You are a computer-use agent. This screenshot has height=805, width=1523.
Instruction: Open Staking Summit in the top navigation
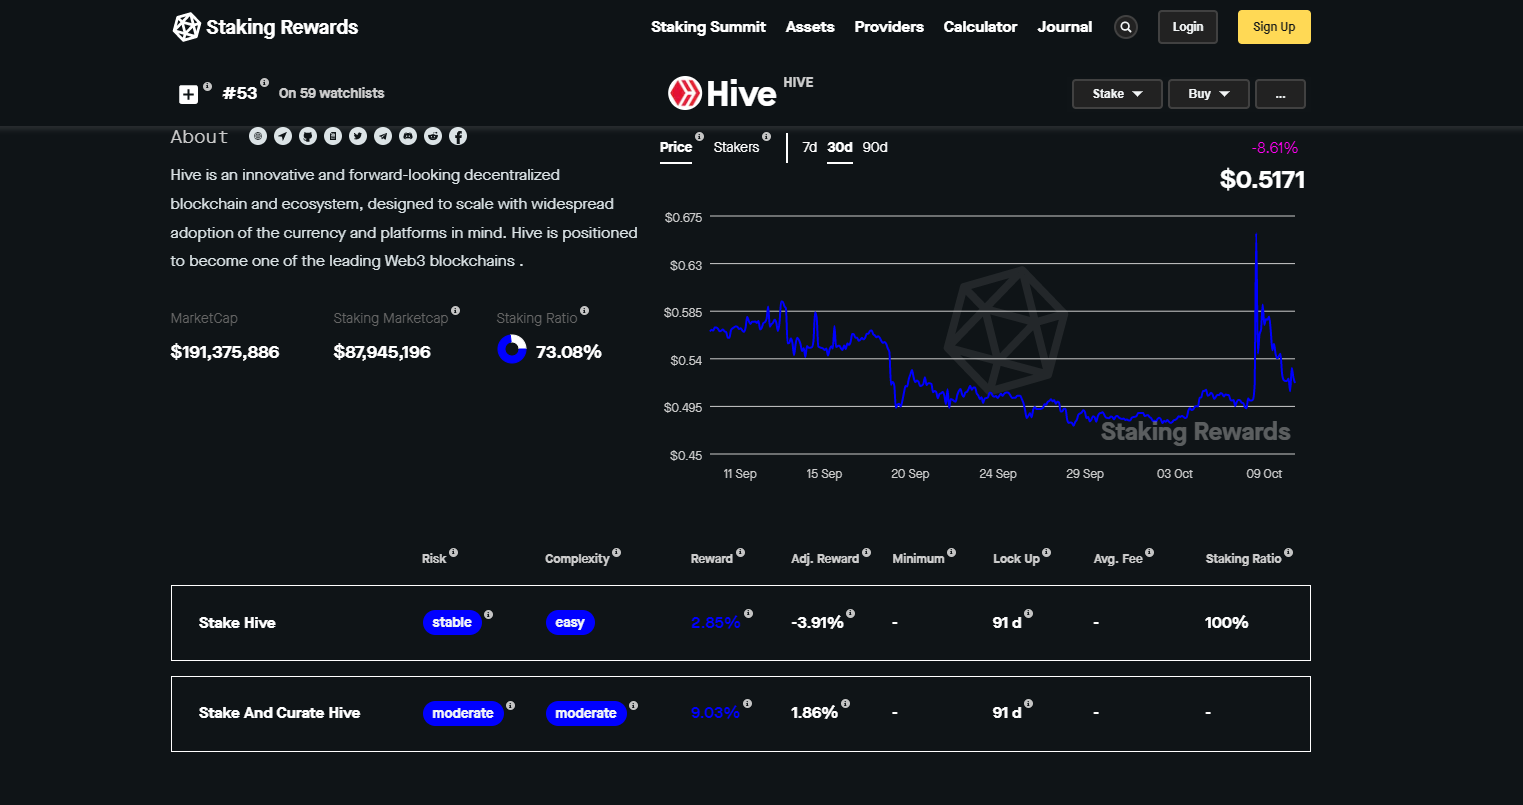pyautogui.click(x=708, y=27)
